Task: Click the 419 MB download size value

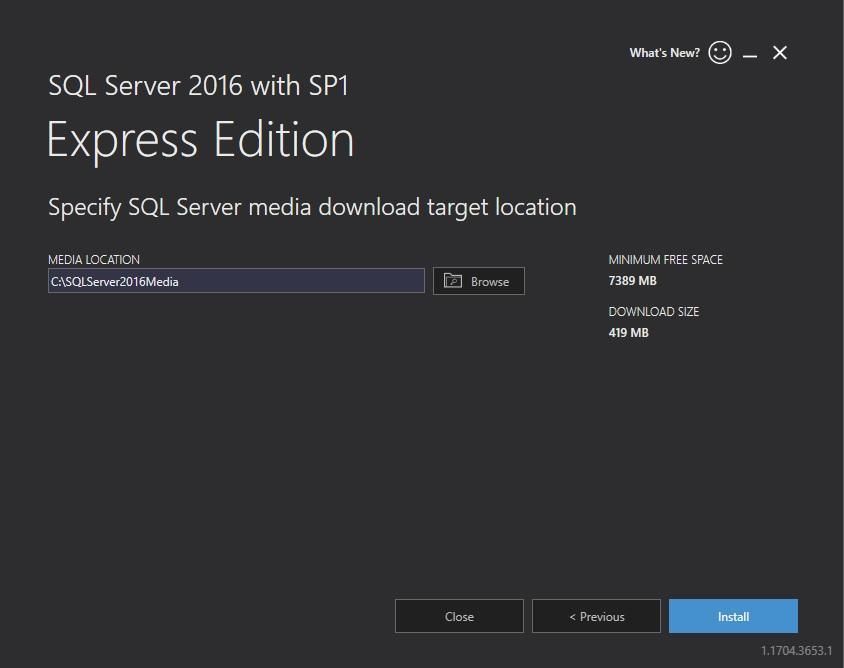Action: pyautogui.click(x=628, y=332)
